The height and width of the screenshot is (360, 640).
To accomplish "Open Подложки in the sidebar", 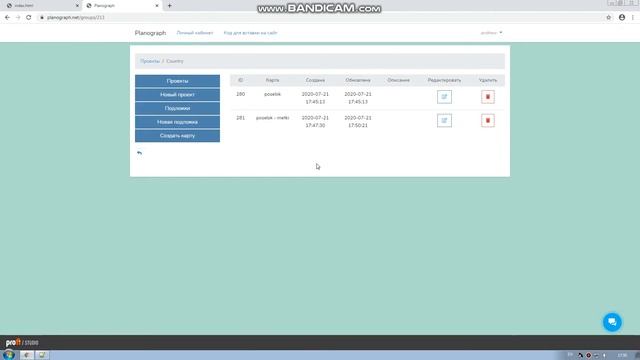I will coord(177,108).
